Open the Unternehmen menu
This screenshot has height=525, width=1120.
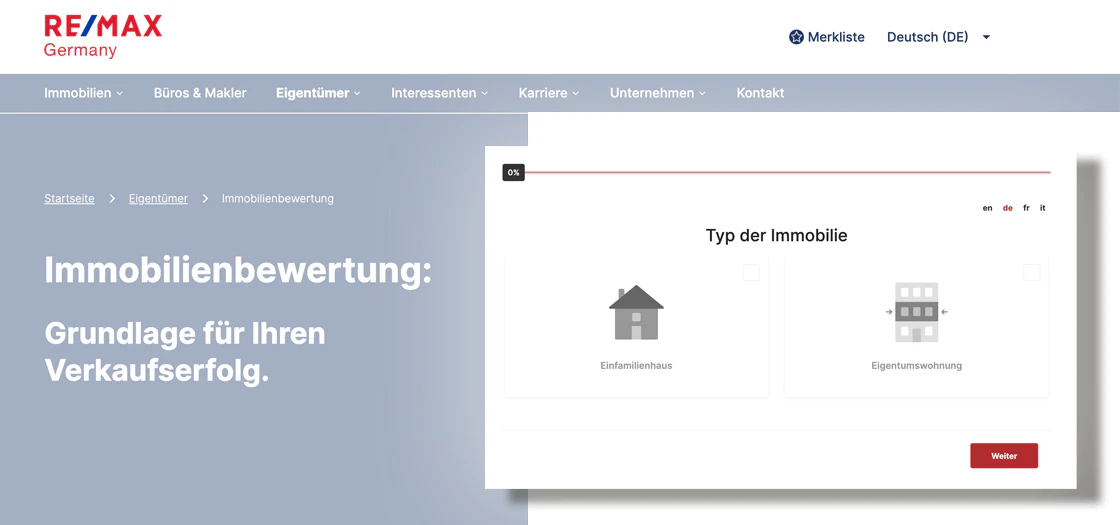click(657, 93)
